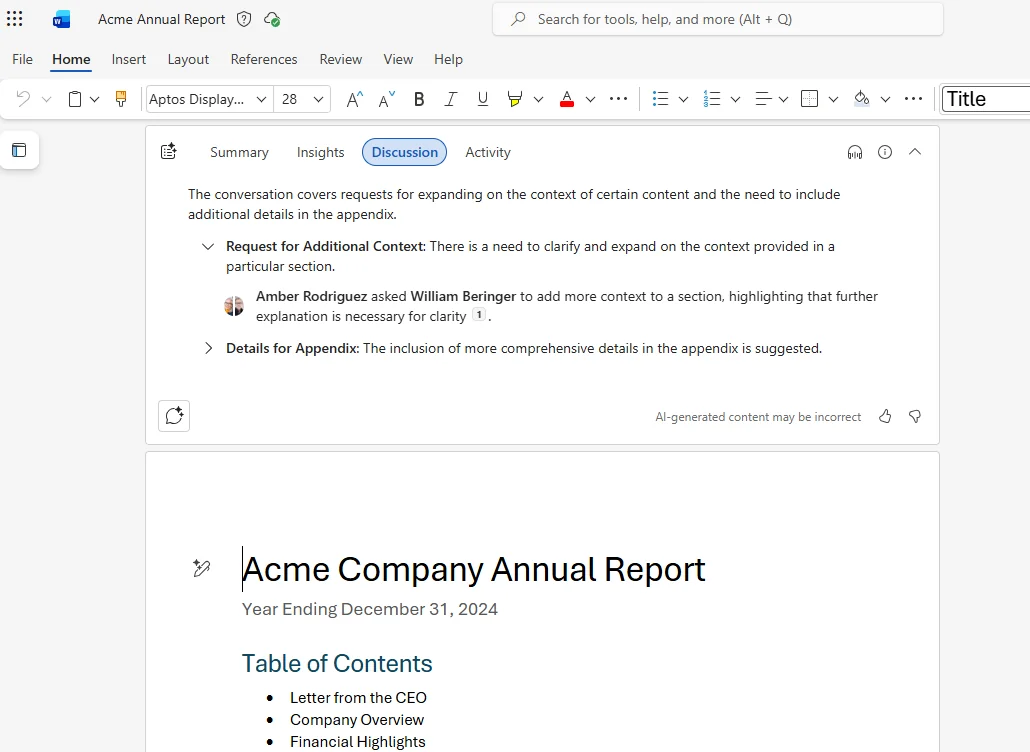Give thumbs down feedback
1030x752 pixels.
915,416
